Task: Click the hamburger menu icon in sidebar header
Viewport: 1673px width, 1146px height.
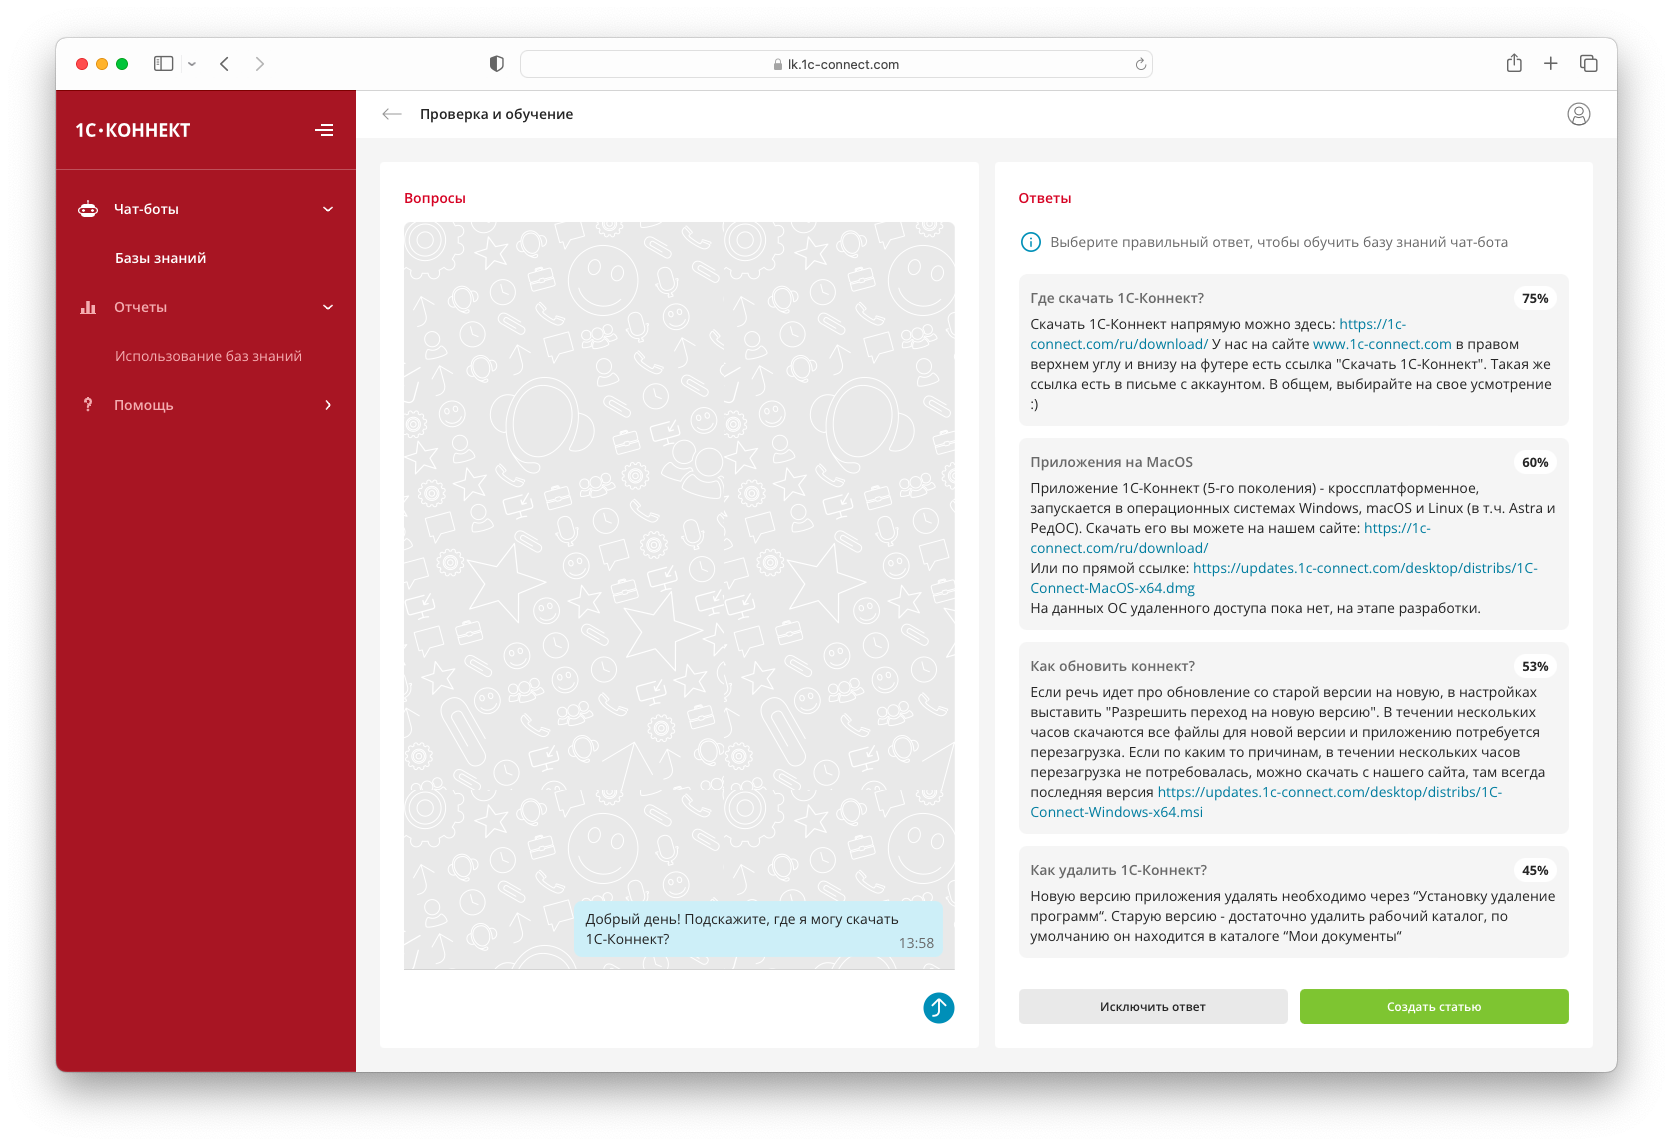Action: tap(324, 130)
